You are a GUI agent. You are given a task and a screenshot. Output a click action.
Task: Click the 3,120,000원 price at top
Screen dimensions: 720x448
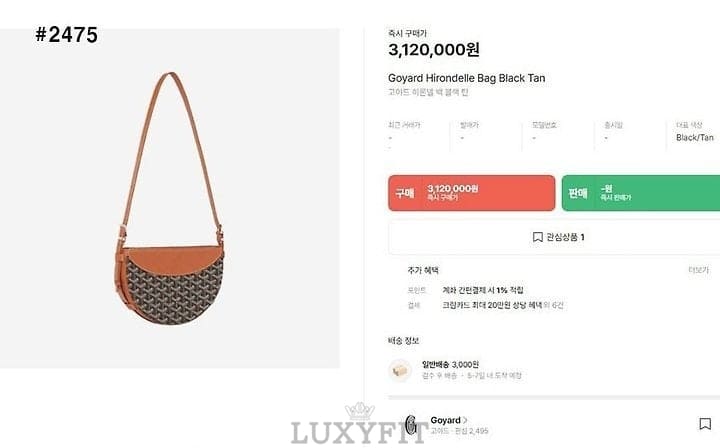tap(434, 50)
